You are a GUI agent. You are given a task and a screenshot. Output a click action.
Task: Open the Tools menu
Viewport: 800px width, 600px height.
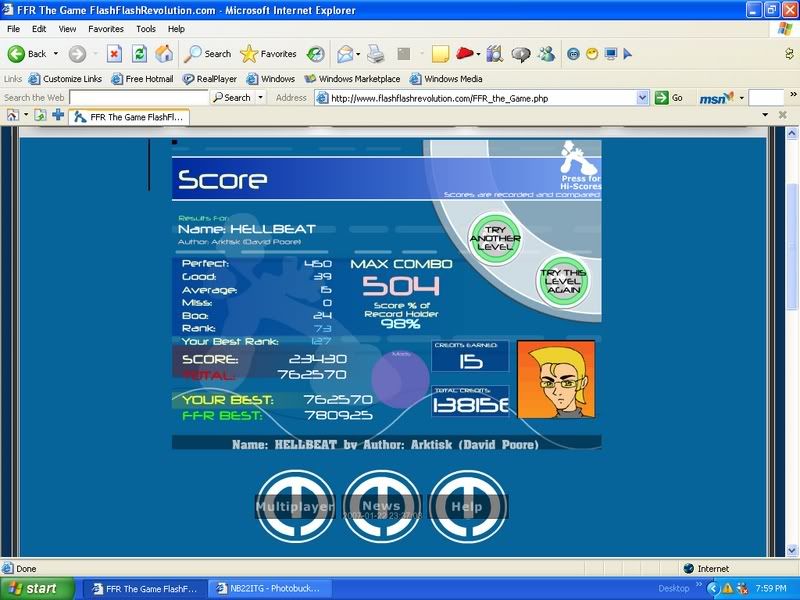(x=146, y=29)
